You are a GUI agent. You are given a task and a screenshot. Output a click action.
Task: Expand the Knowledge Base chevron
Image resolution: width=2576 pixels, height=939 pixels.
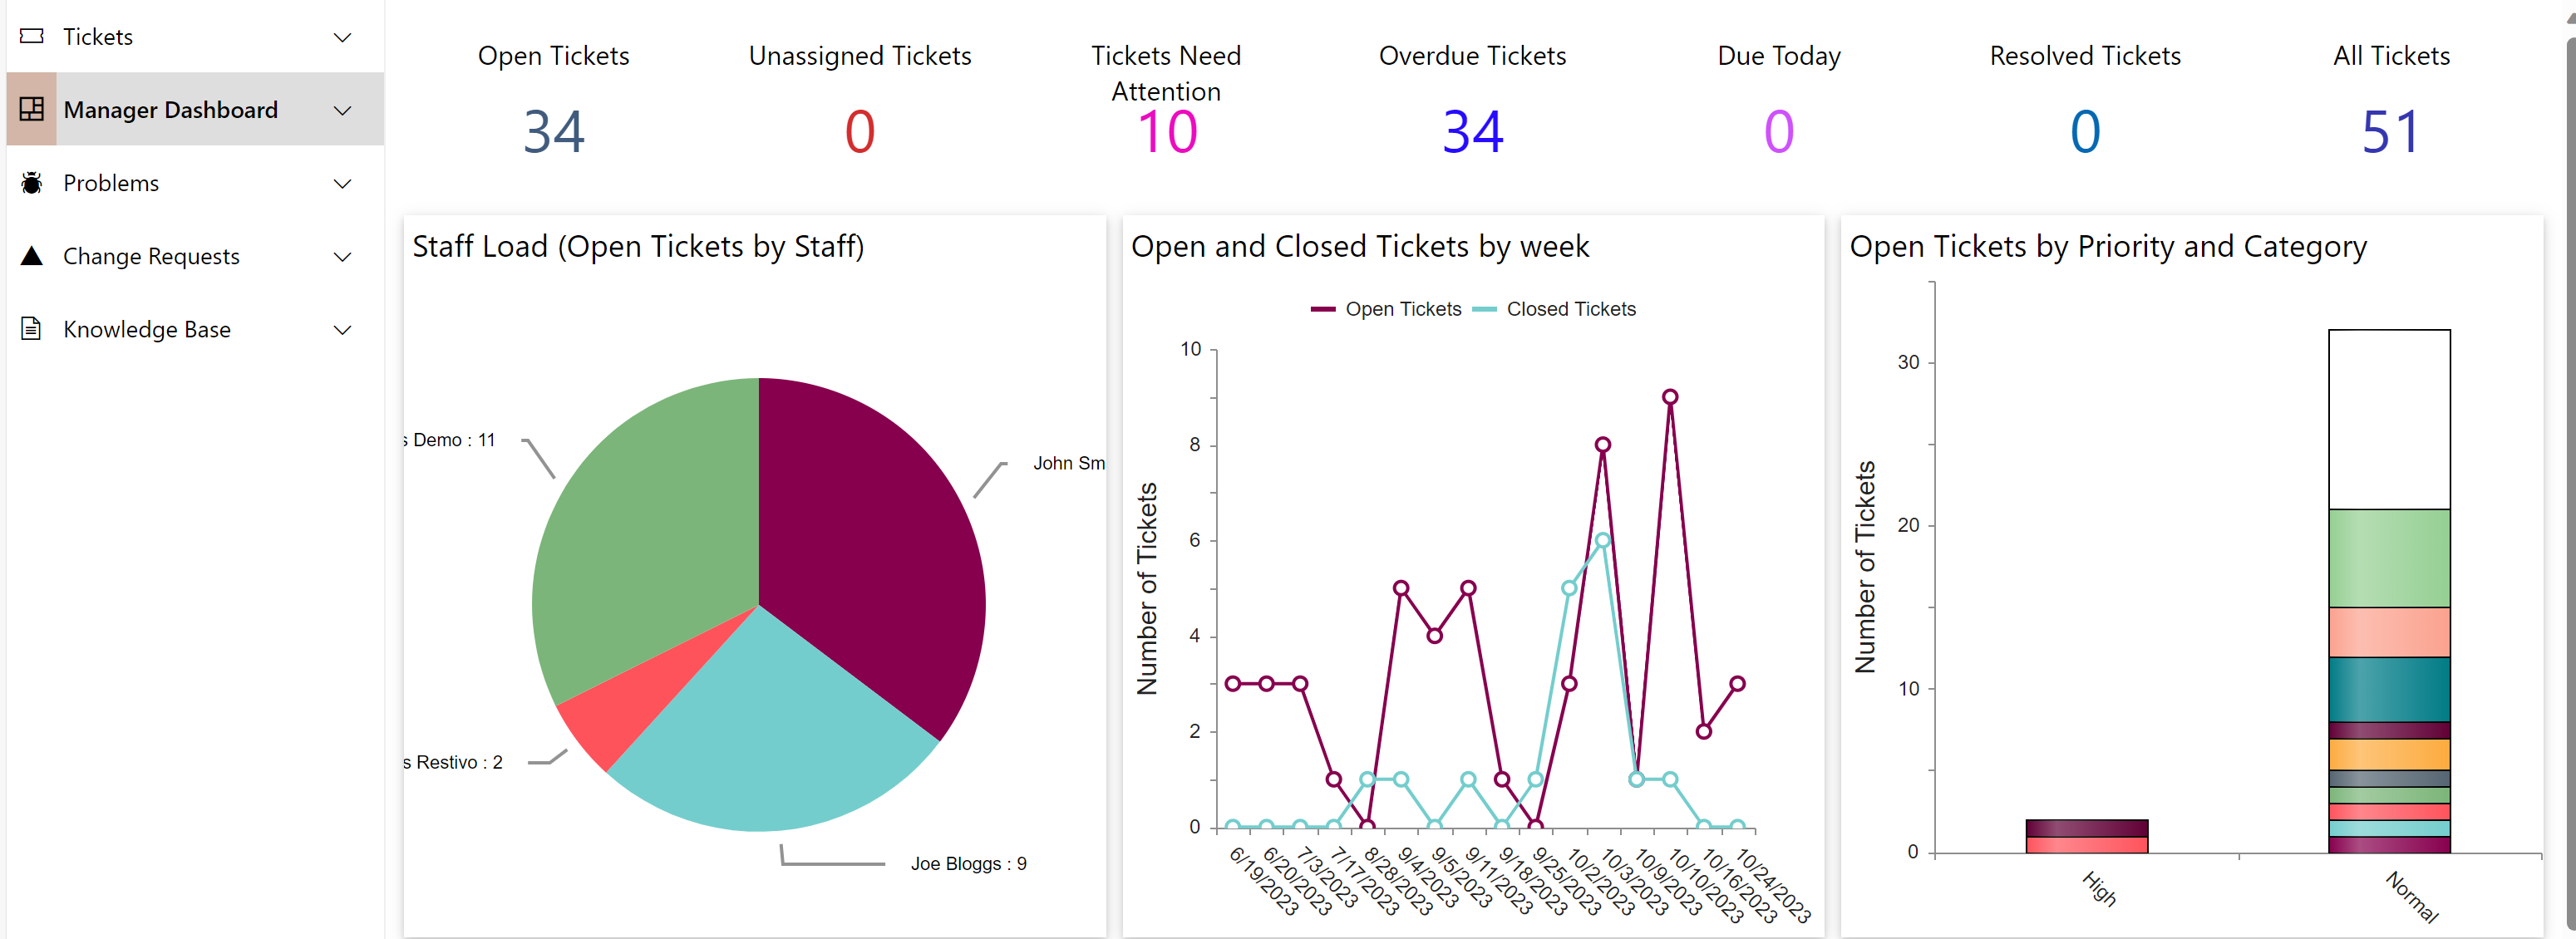tap(342, 329)
